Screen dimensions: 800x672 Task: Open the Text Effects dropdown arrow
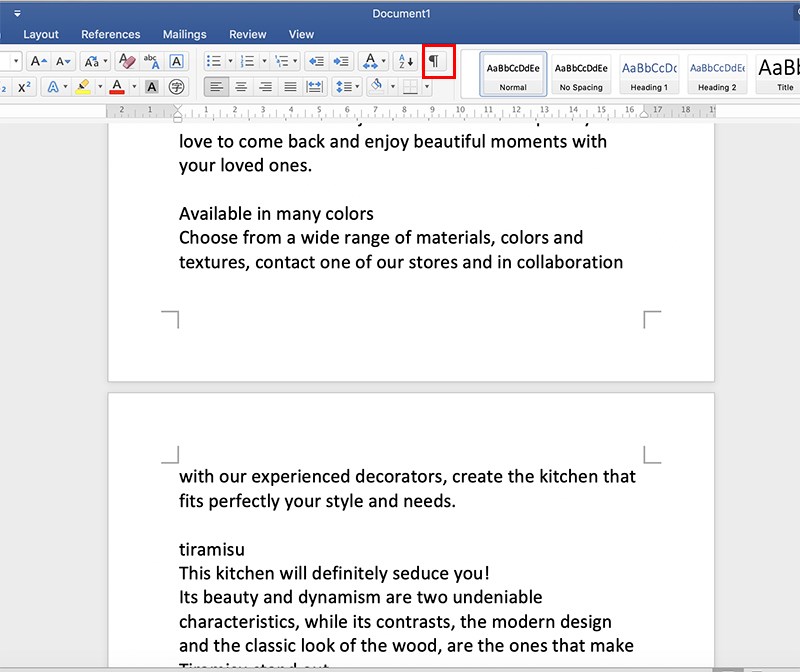[x=65, y=87]
